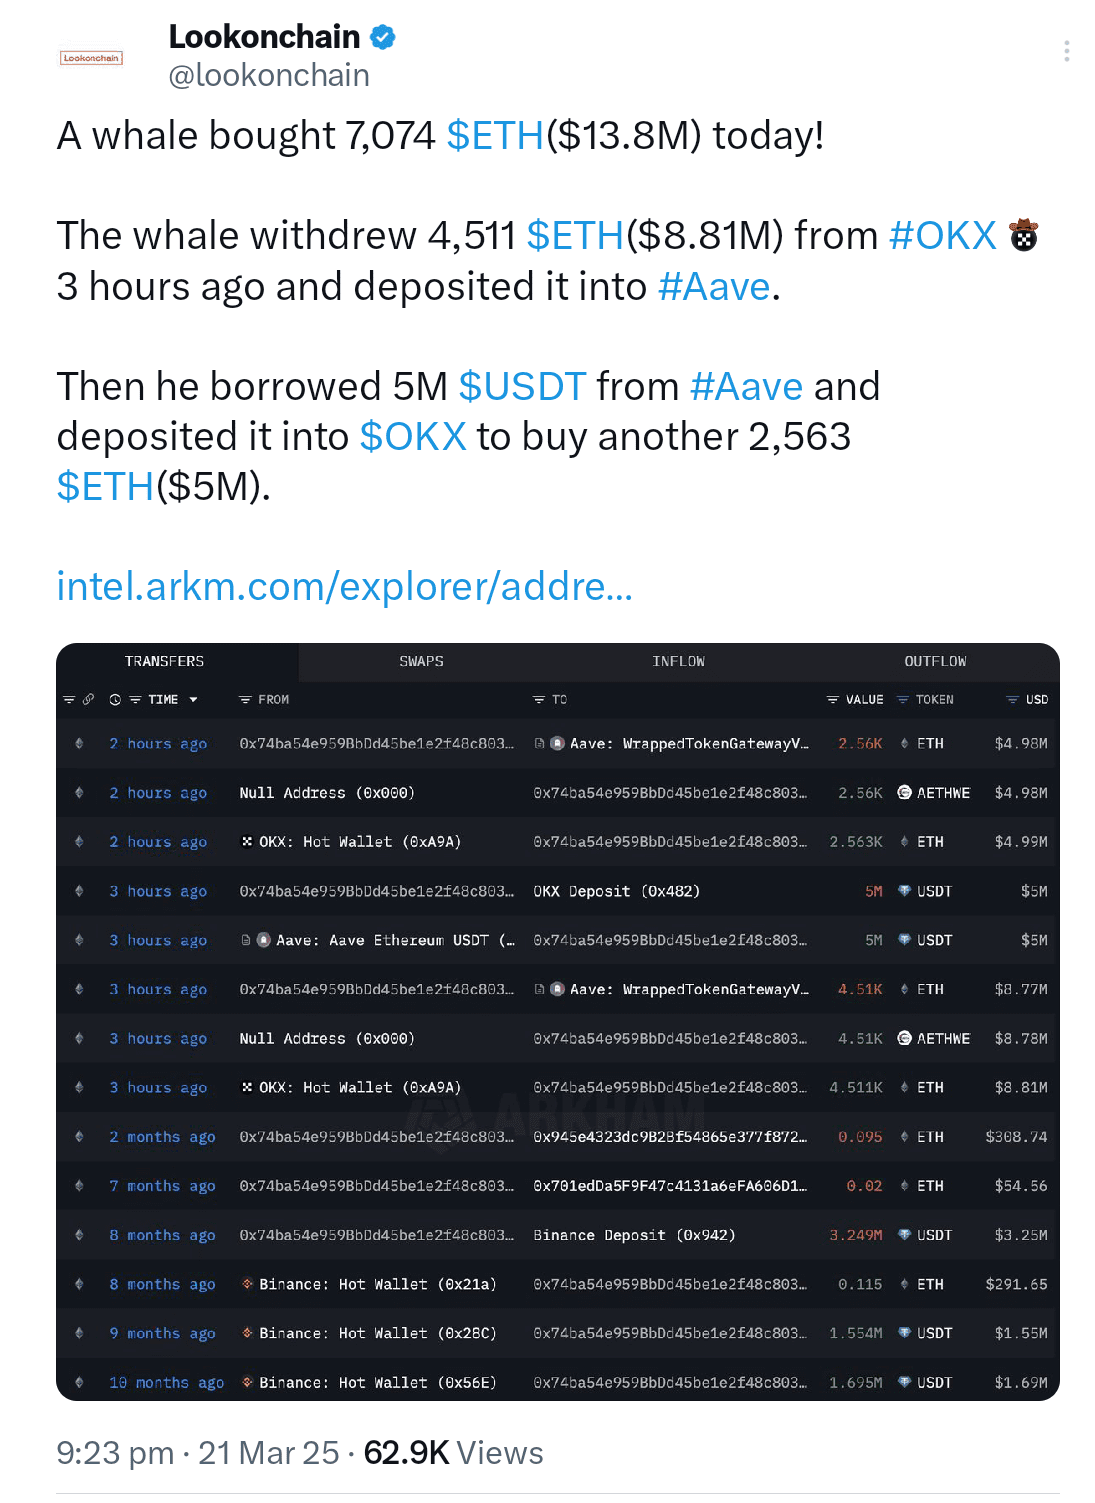
Task: Click the Binance icon on the 8 months ago row
Action: point(248,1284)
